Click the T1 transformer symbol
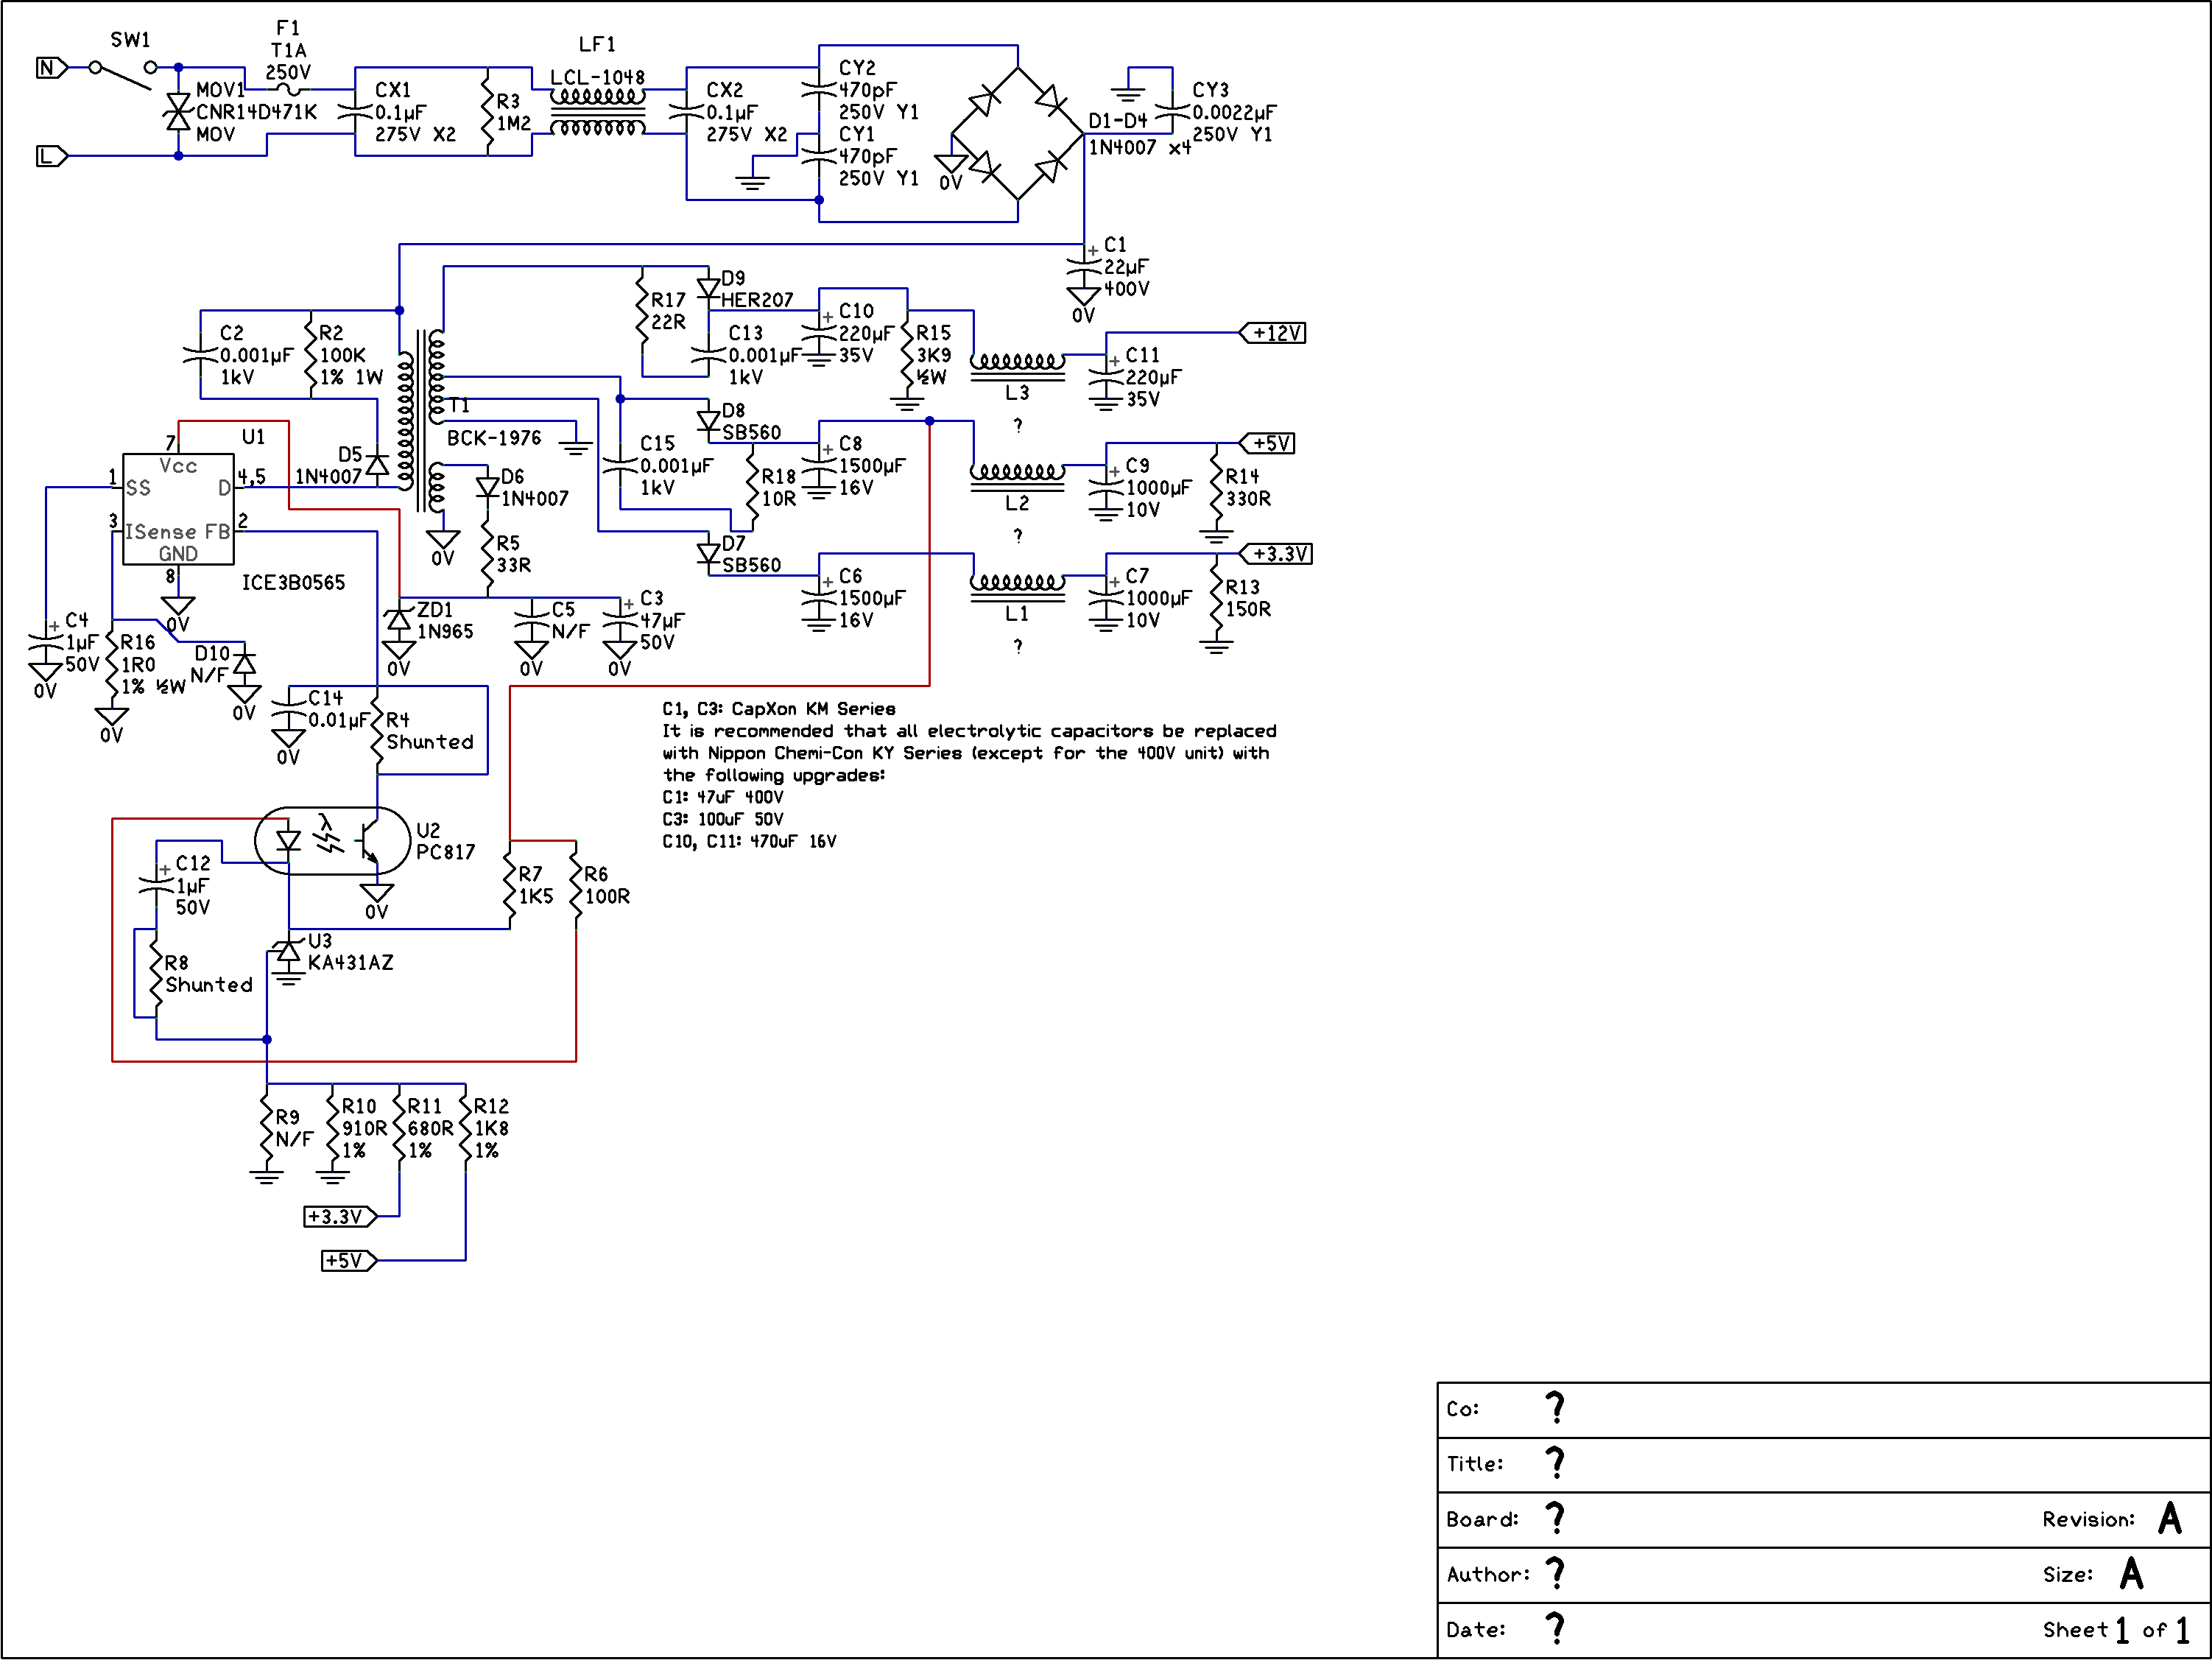 click(421, 420)
